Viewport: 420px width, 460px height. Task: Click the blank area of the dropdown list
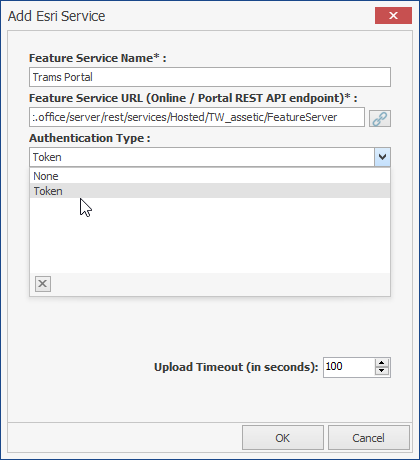click(210, 236)
